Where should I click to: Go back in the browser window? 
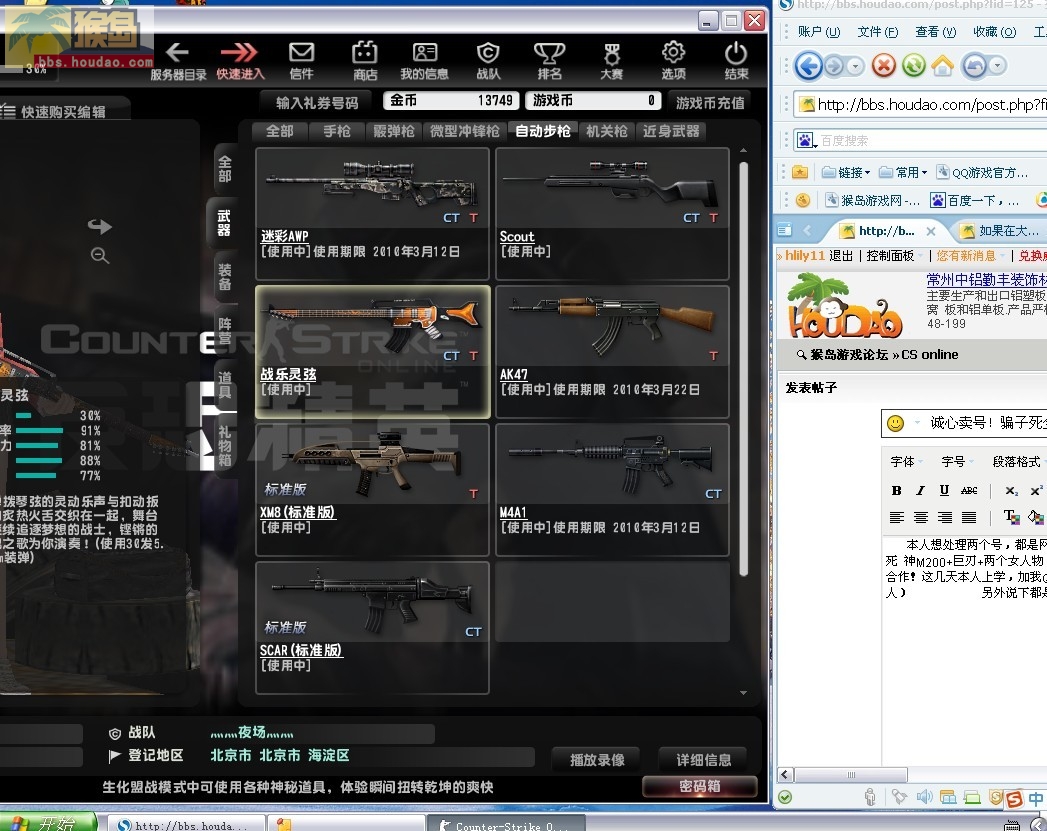point(809,65)
